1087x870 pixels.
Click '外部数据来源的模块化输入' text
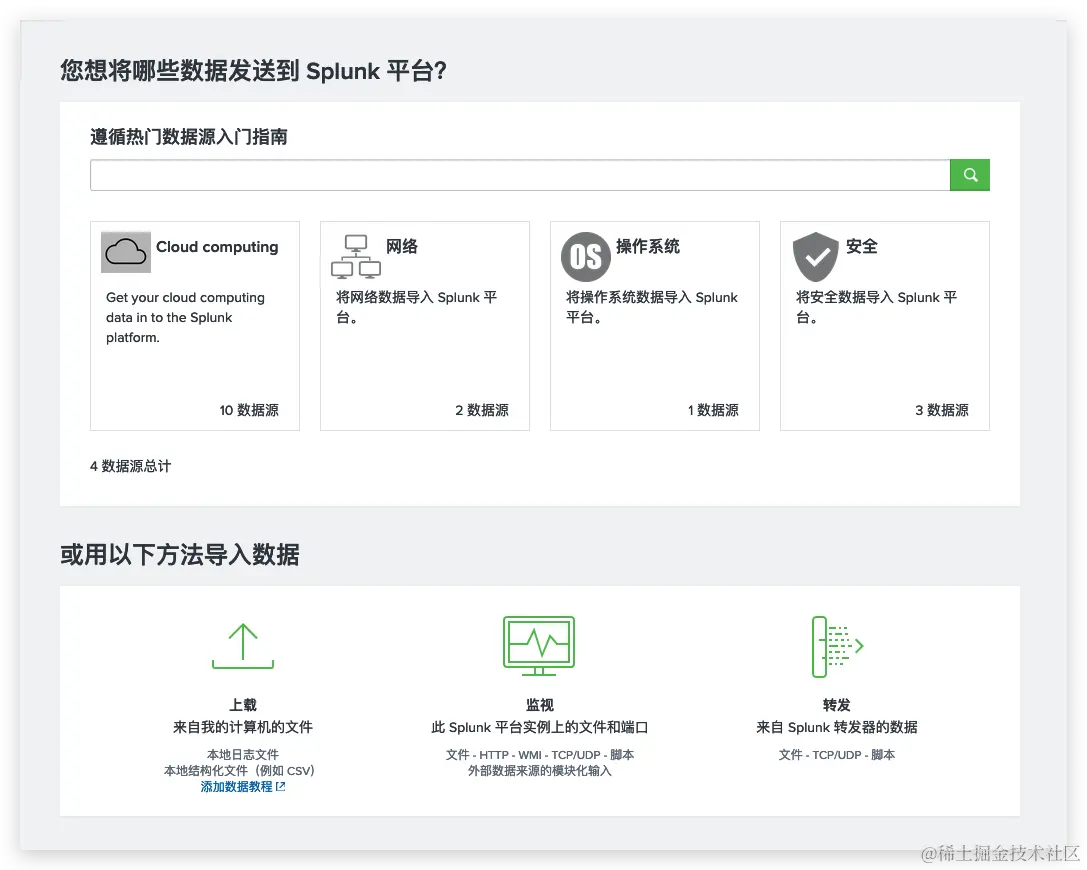click(539, 771)
